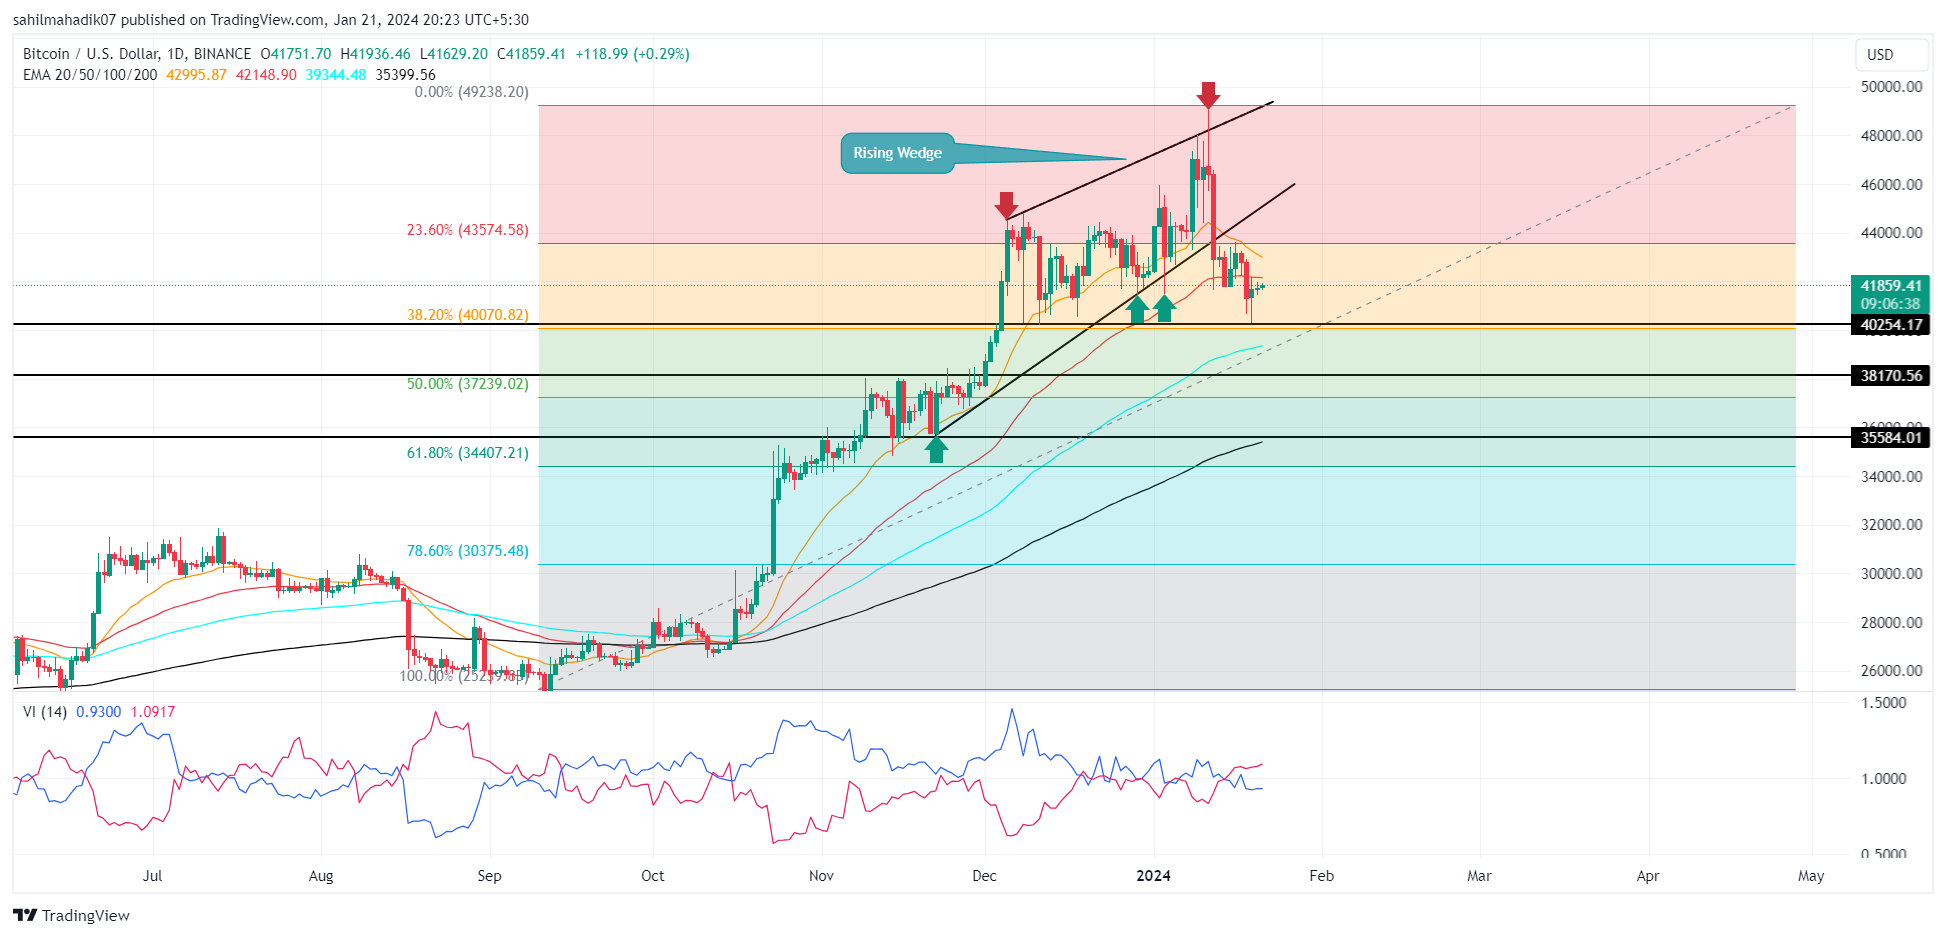Image resolution: width=1946 pixels, height=937 pixels.
Task: Click the Nov label on the time axis
Action: click(821, 876)
